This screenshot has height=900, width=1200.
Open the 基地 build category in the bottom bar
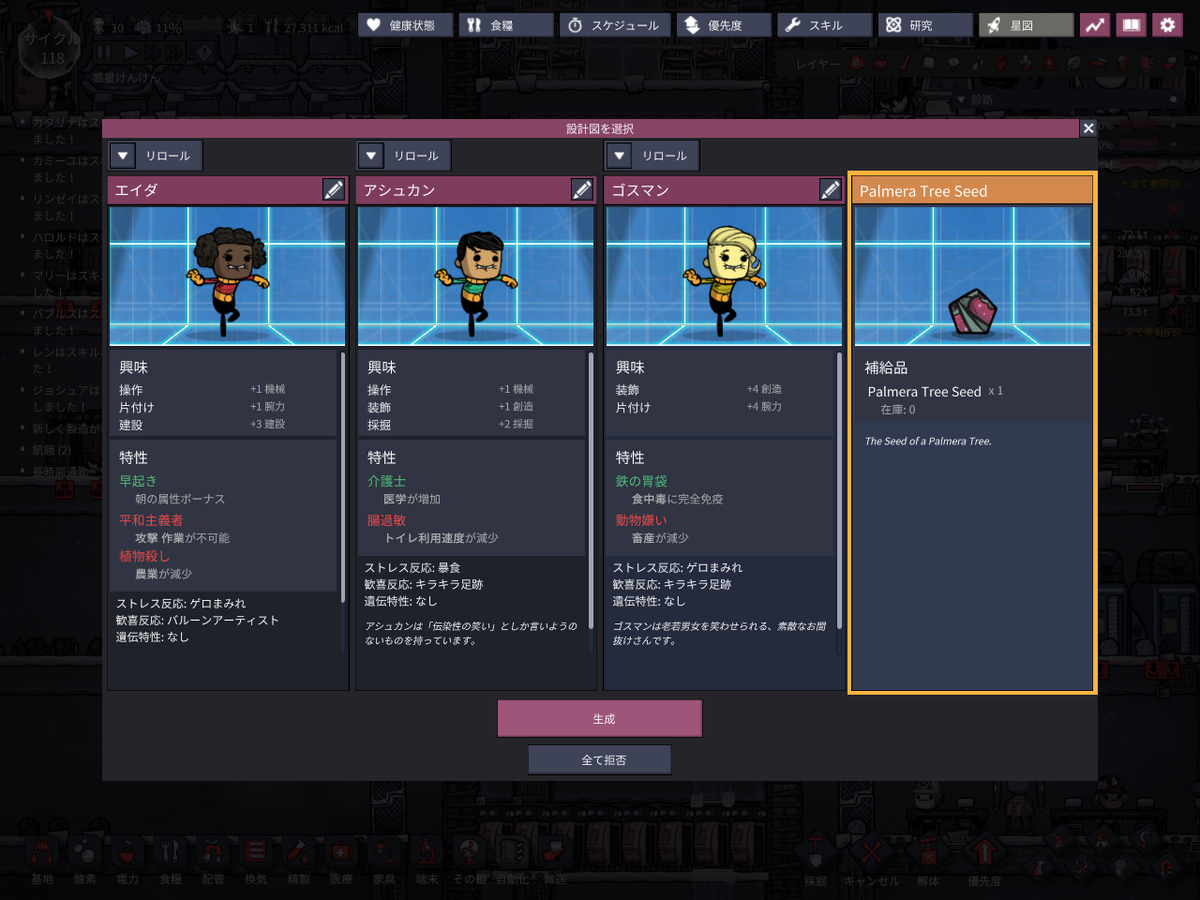(42, 858)
